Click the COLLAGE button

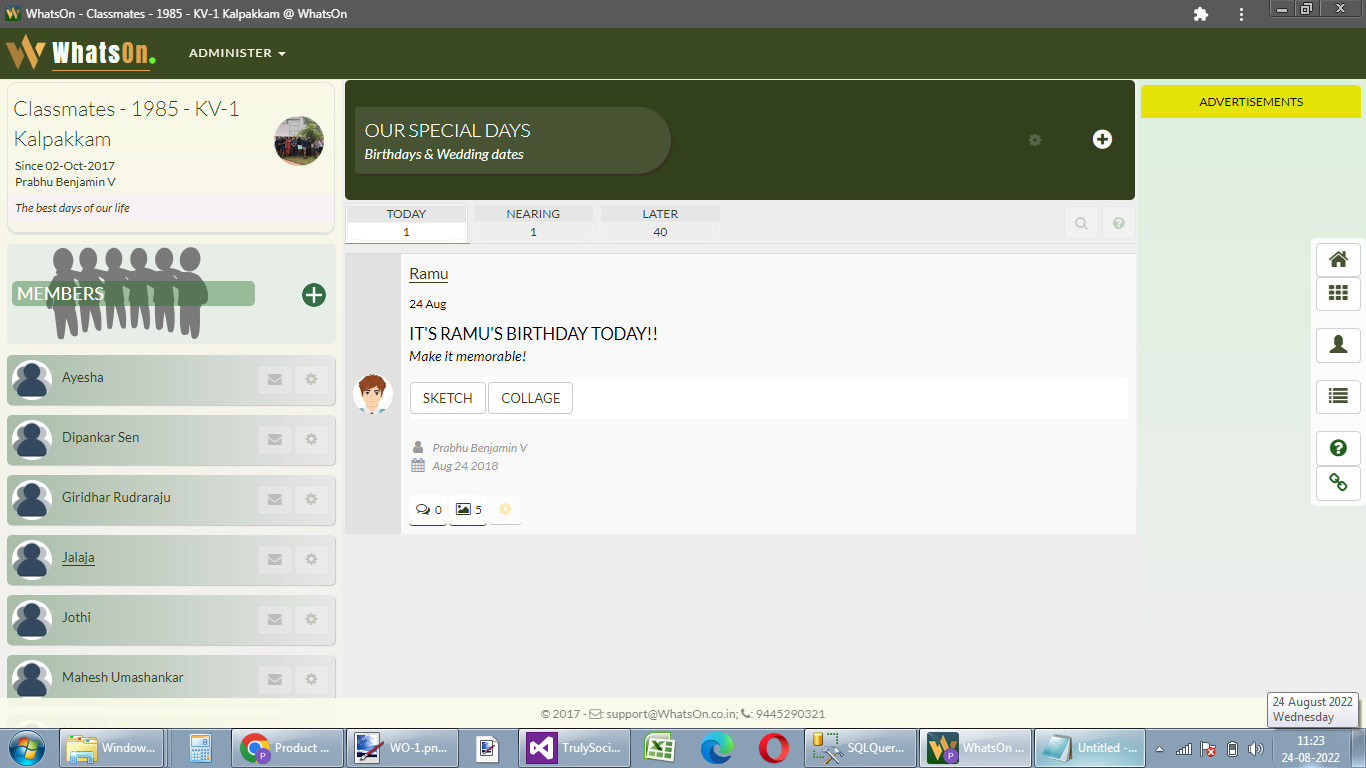tap(530, 398)
